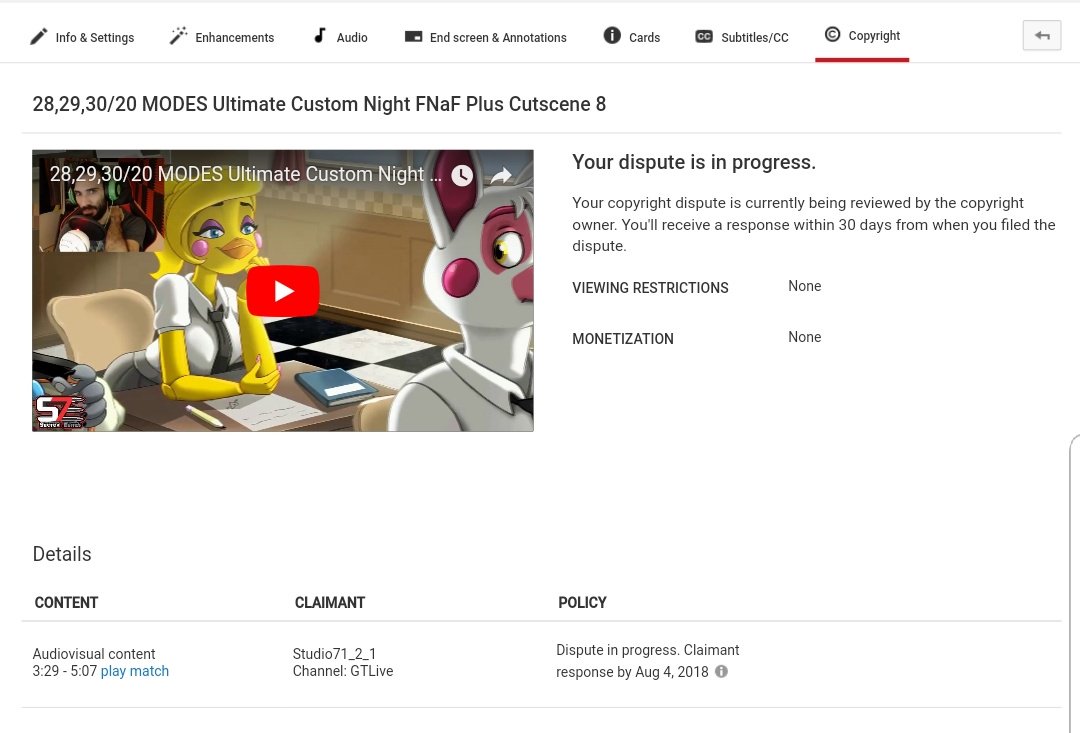Click the S7 channel logo on video
1080x733 pixels.
[x=61, y=411]
